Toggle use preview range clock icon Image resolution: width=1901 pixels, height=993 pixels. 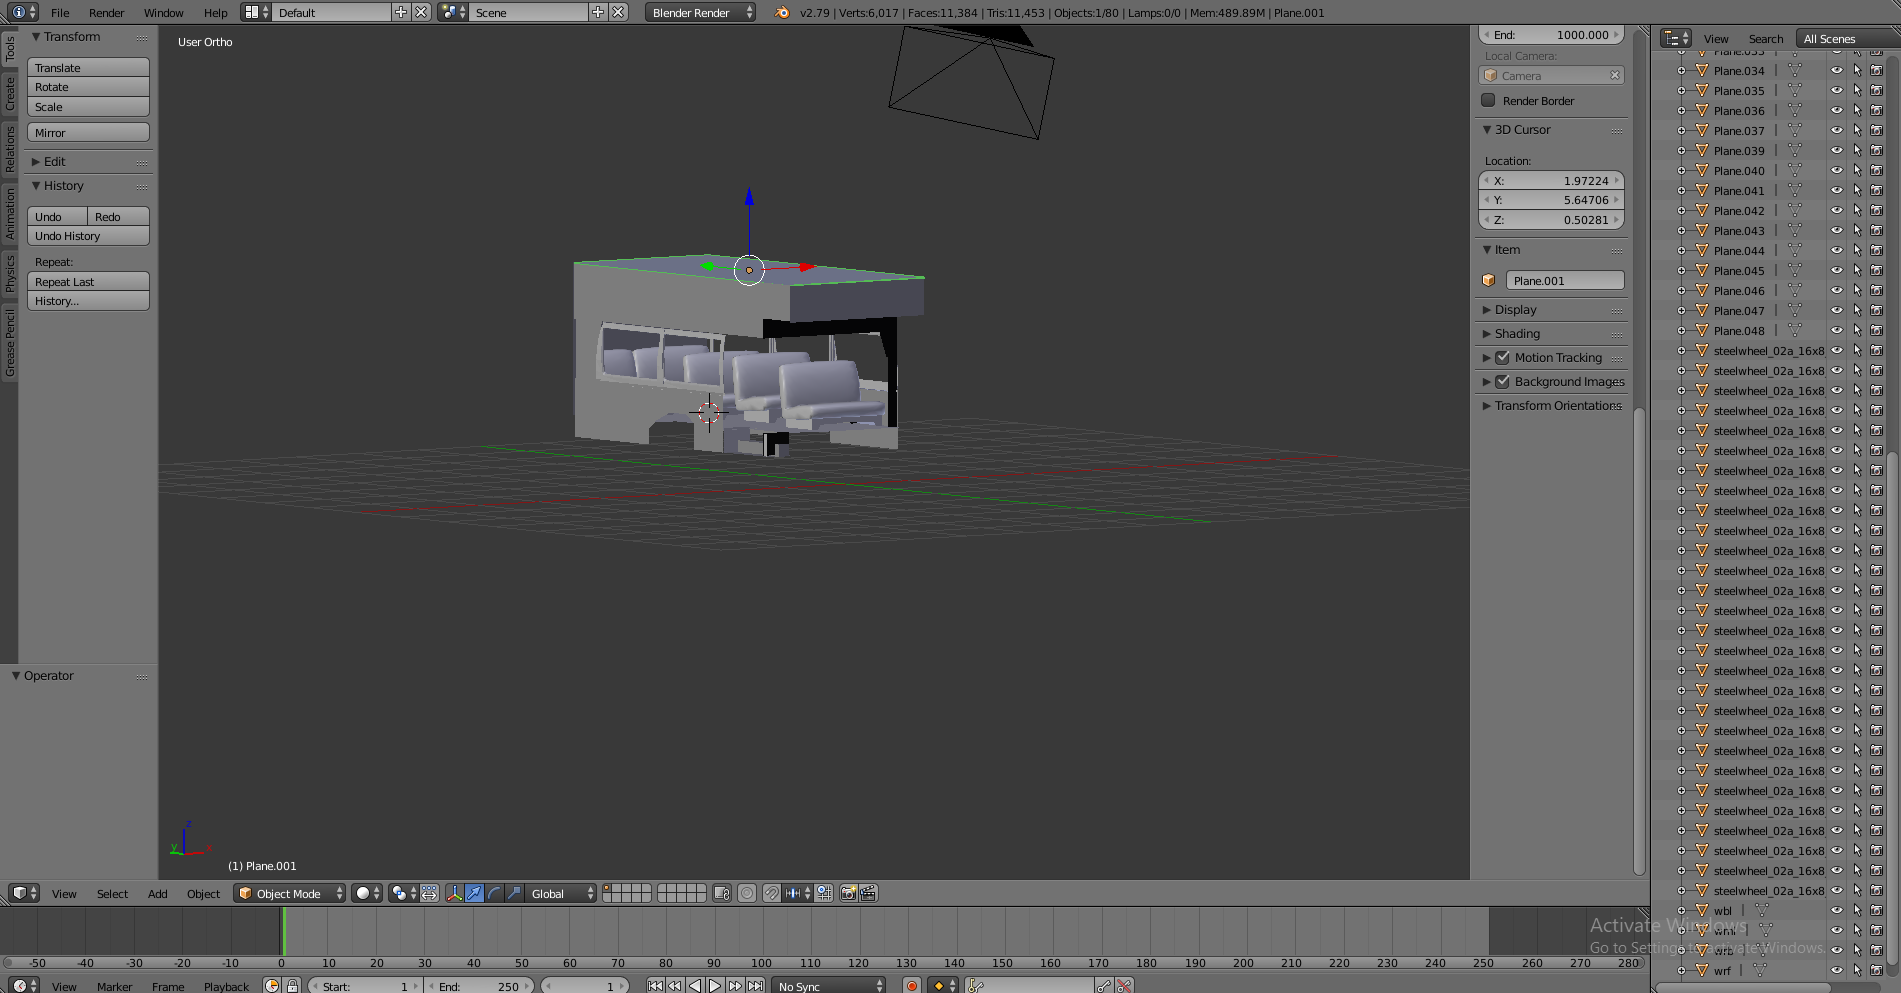coord(272,986)
